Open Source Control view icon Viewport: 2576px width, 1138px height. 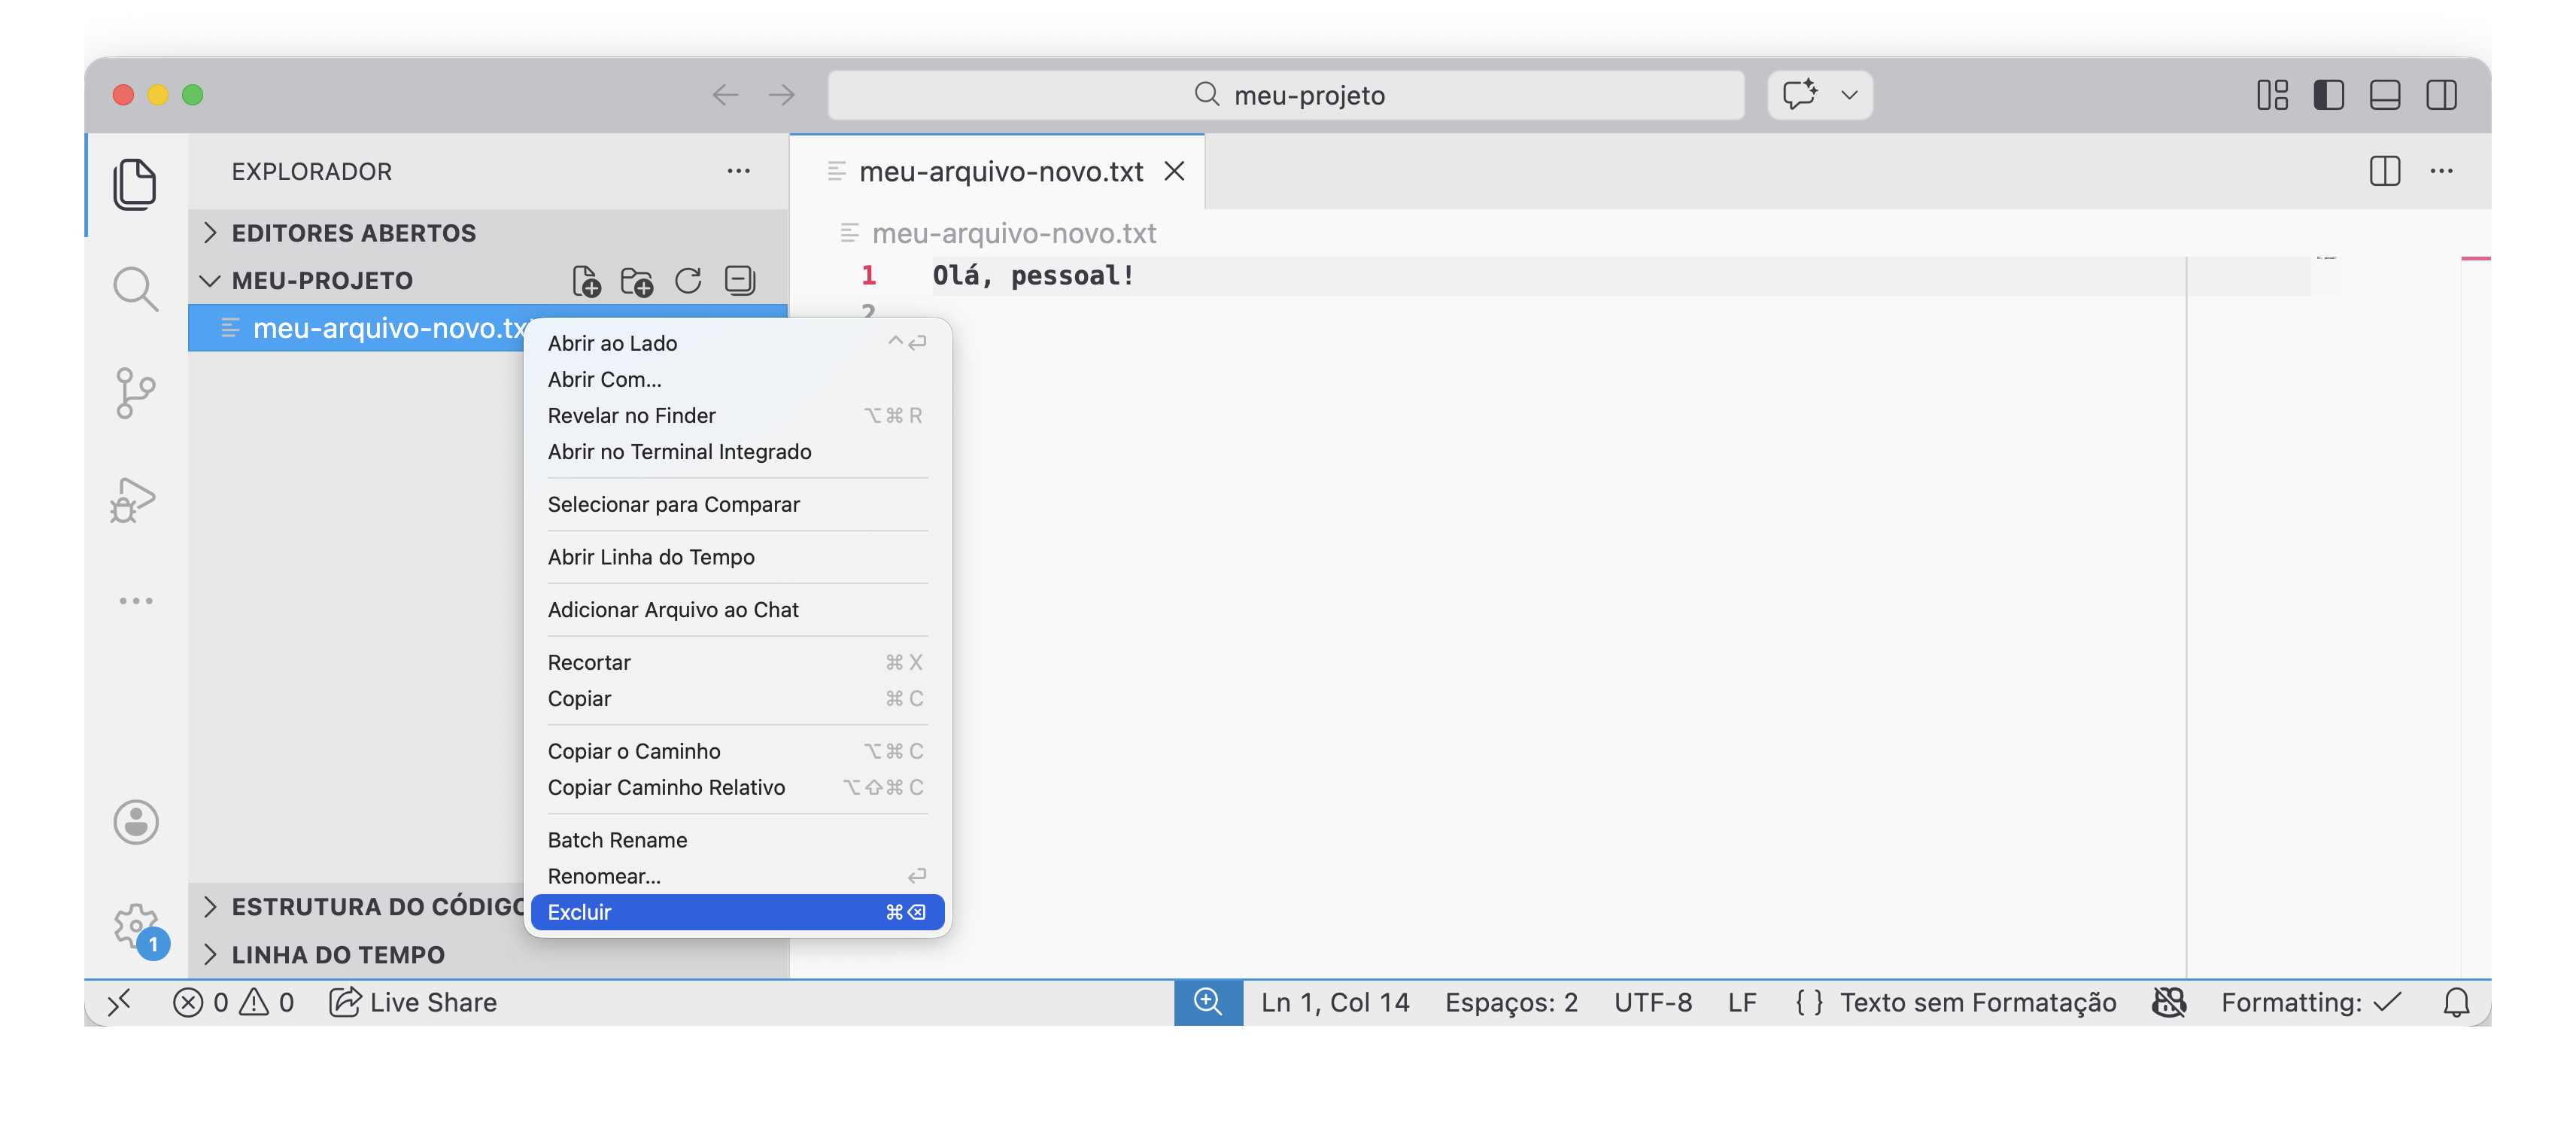(135, 393)
